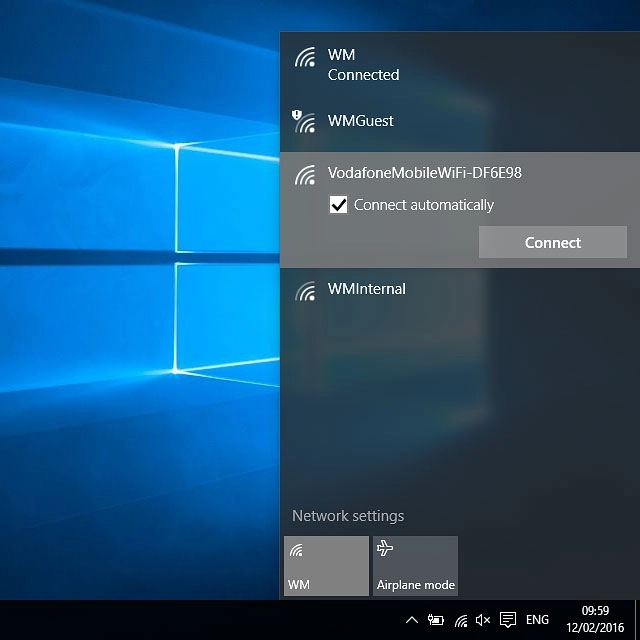Click the Wi-Fi signal icon beside WMInternal

[x=305, y=290]
